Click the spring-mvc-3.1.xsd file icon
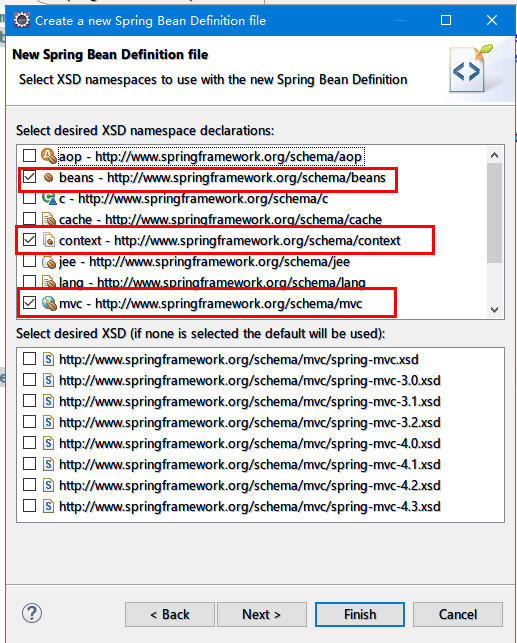The width and height of the screenshot is (517, 643). [x=48, y=401]
